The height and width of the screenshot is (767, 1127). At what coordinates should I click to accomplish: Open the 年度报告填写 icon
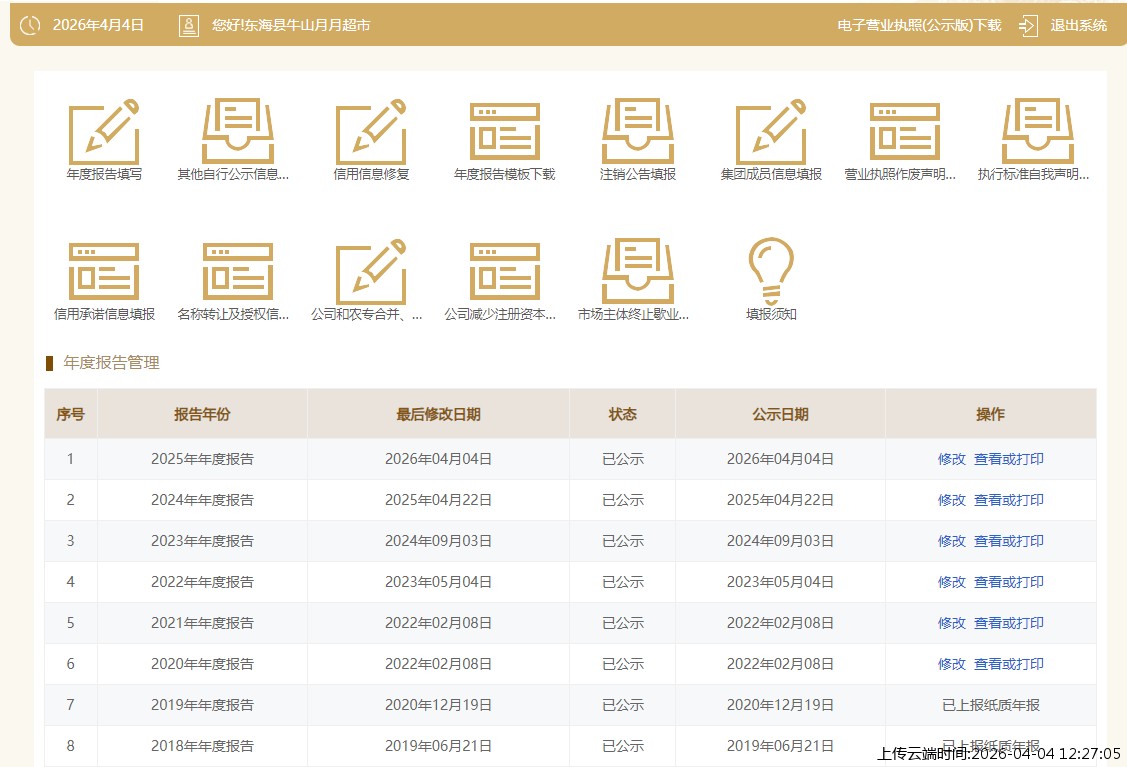[x=104, y=132]
